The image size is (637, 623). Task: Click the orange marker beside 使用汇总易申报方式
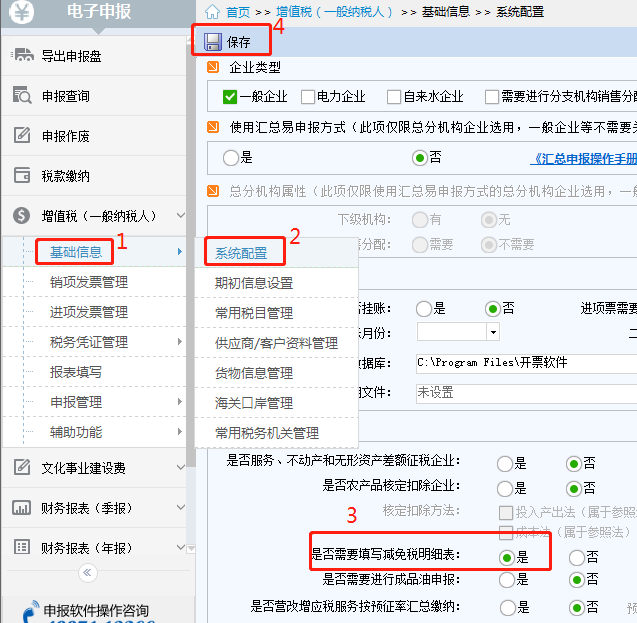point(213,127)
